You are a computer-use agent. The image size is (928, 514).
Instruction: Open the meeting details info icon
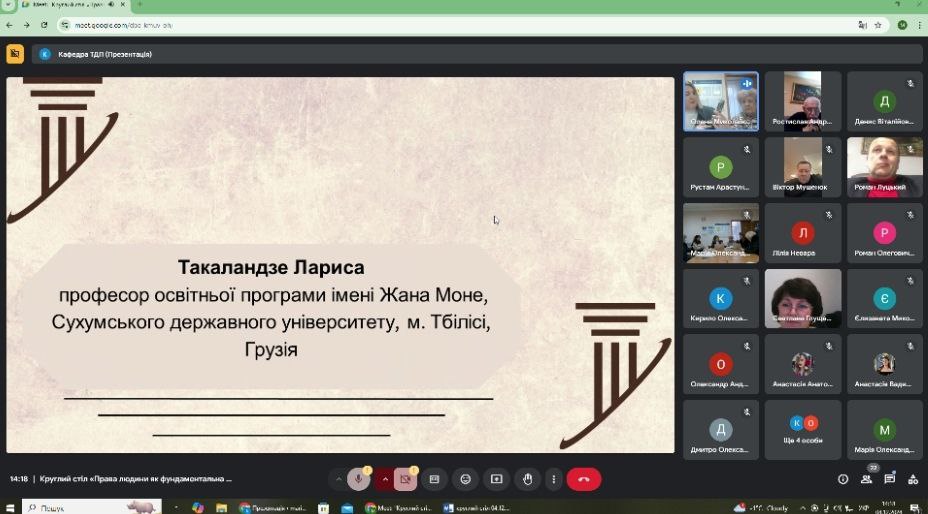point(843,479)
